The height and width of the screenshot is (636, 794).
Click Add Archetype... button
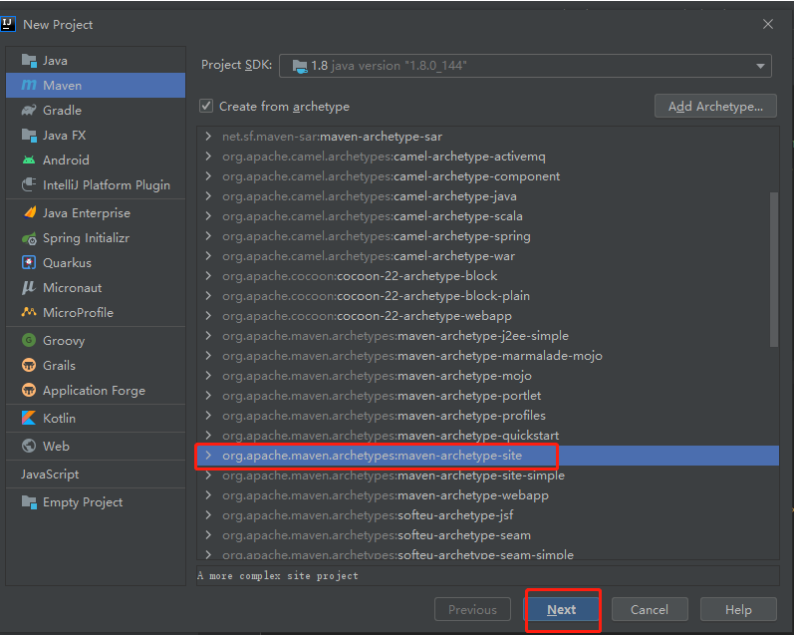(x=715, y=106)
